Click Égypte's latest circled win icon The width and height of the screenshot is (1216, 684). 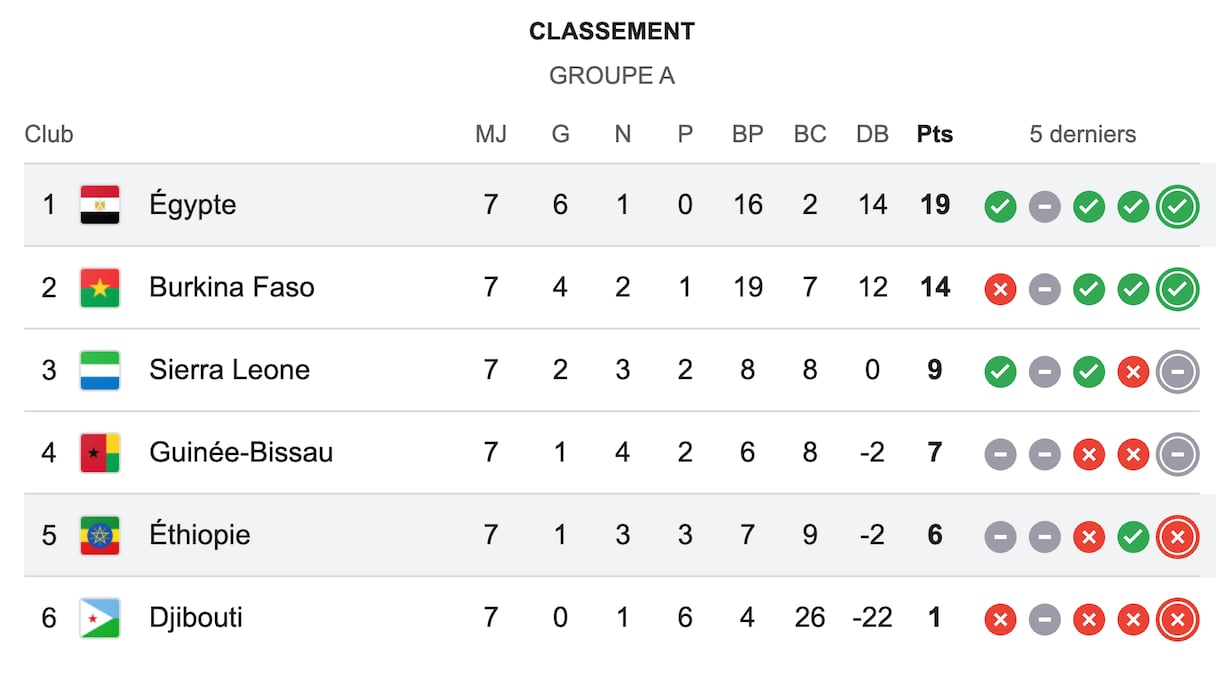pos(1177,207)
